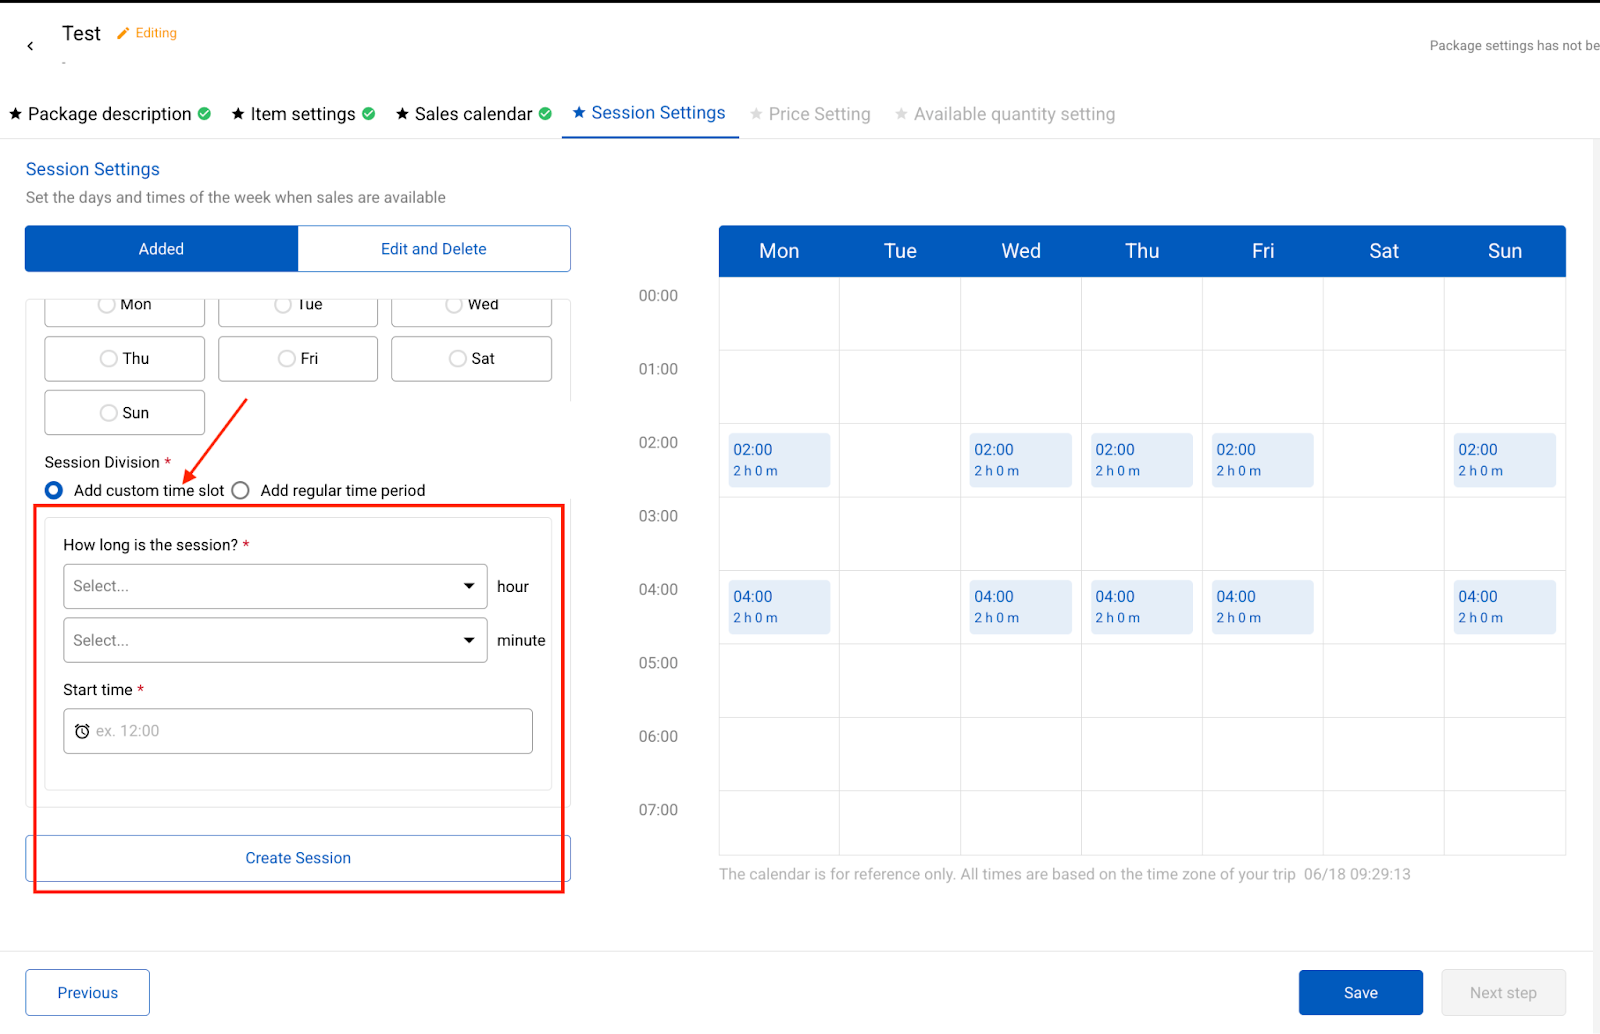Click the Create Session button

click(x=298, y=858)
